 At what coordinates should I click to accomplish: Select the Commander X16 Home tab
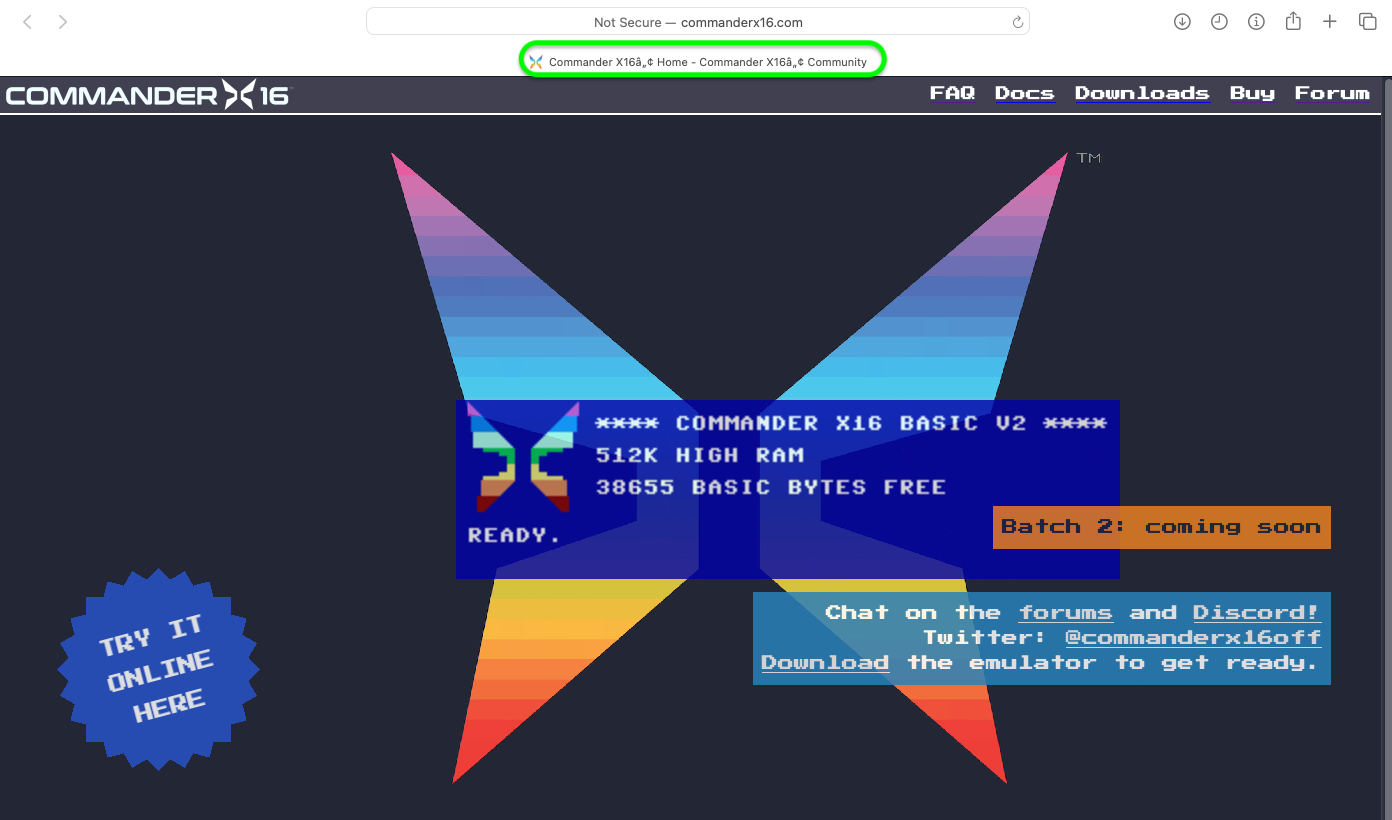(703, 62)
